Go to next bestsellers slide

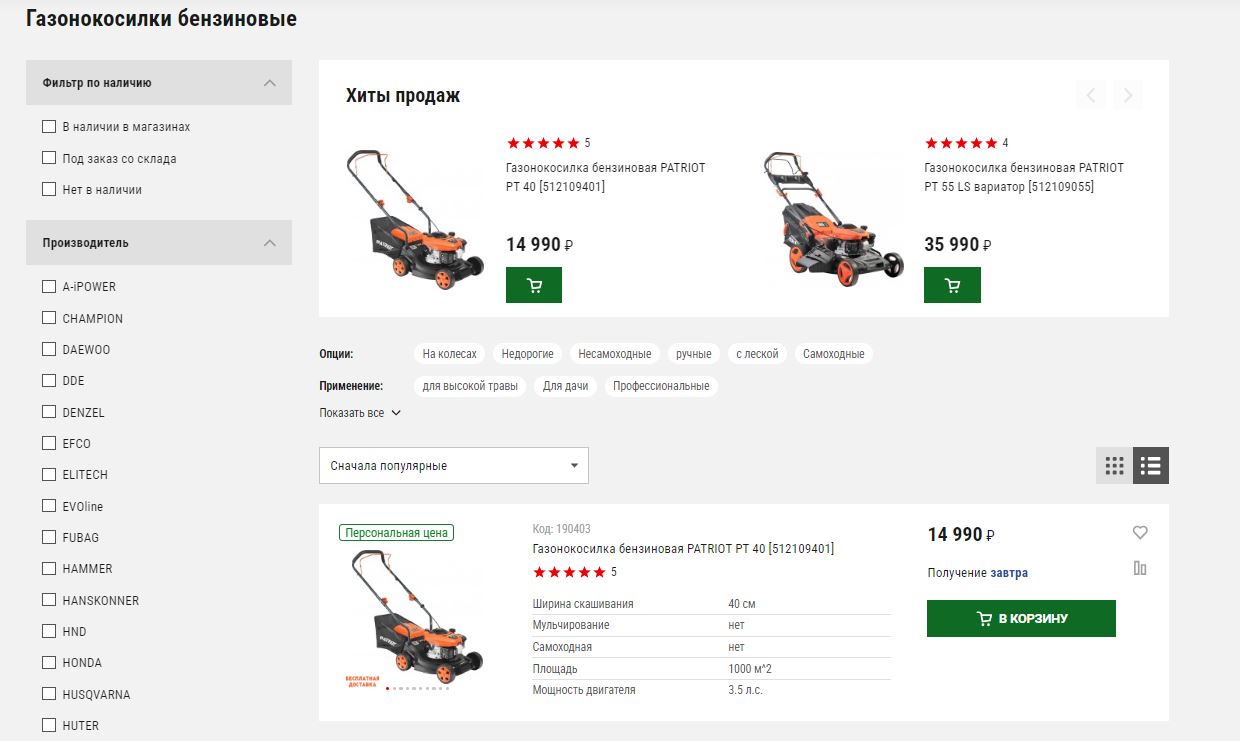pos(1128,95)
